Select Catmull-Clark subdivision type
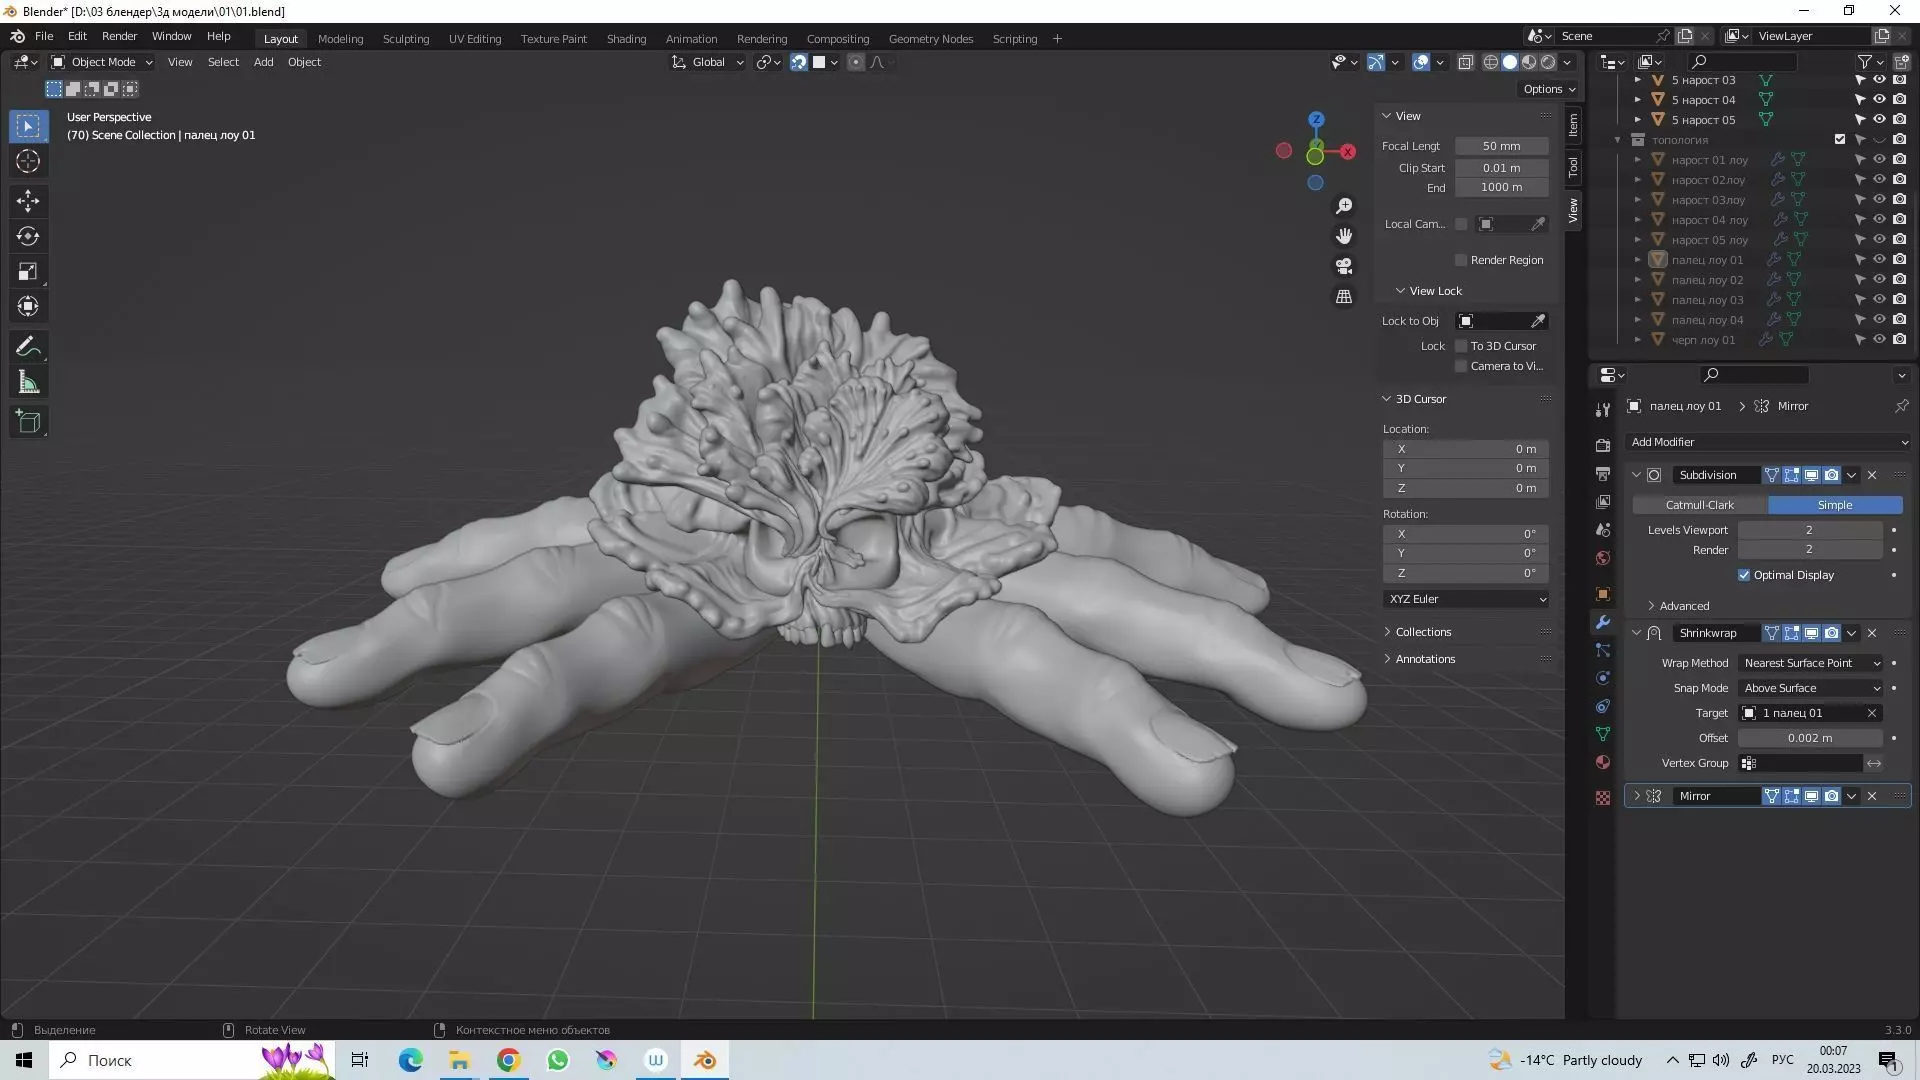Viewport: 1920px width, 1080px height. tap(1699, 505)
